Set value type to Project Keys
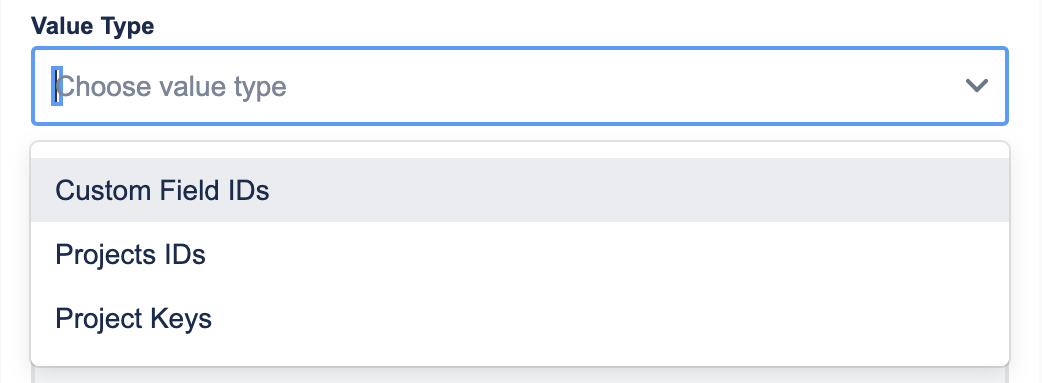The width and height of the screenshot is (1042, 383). 520,318
